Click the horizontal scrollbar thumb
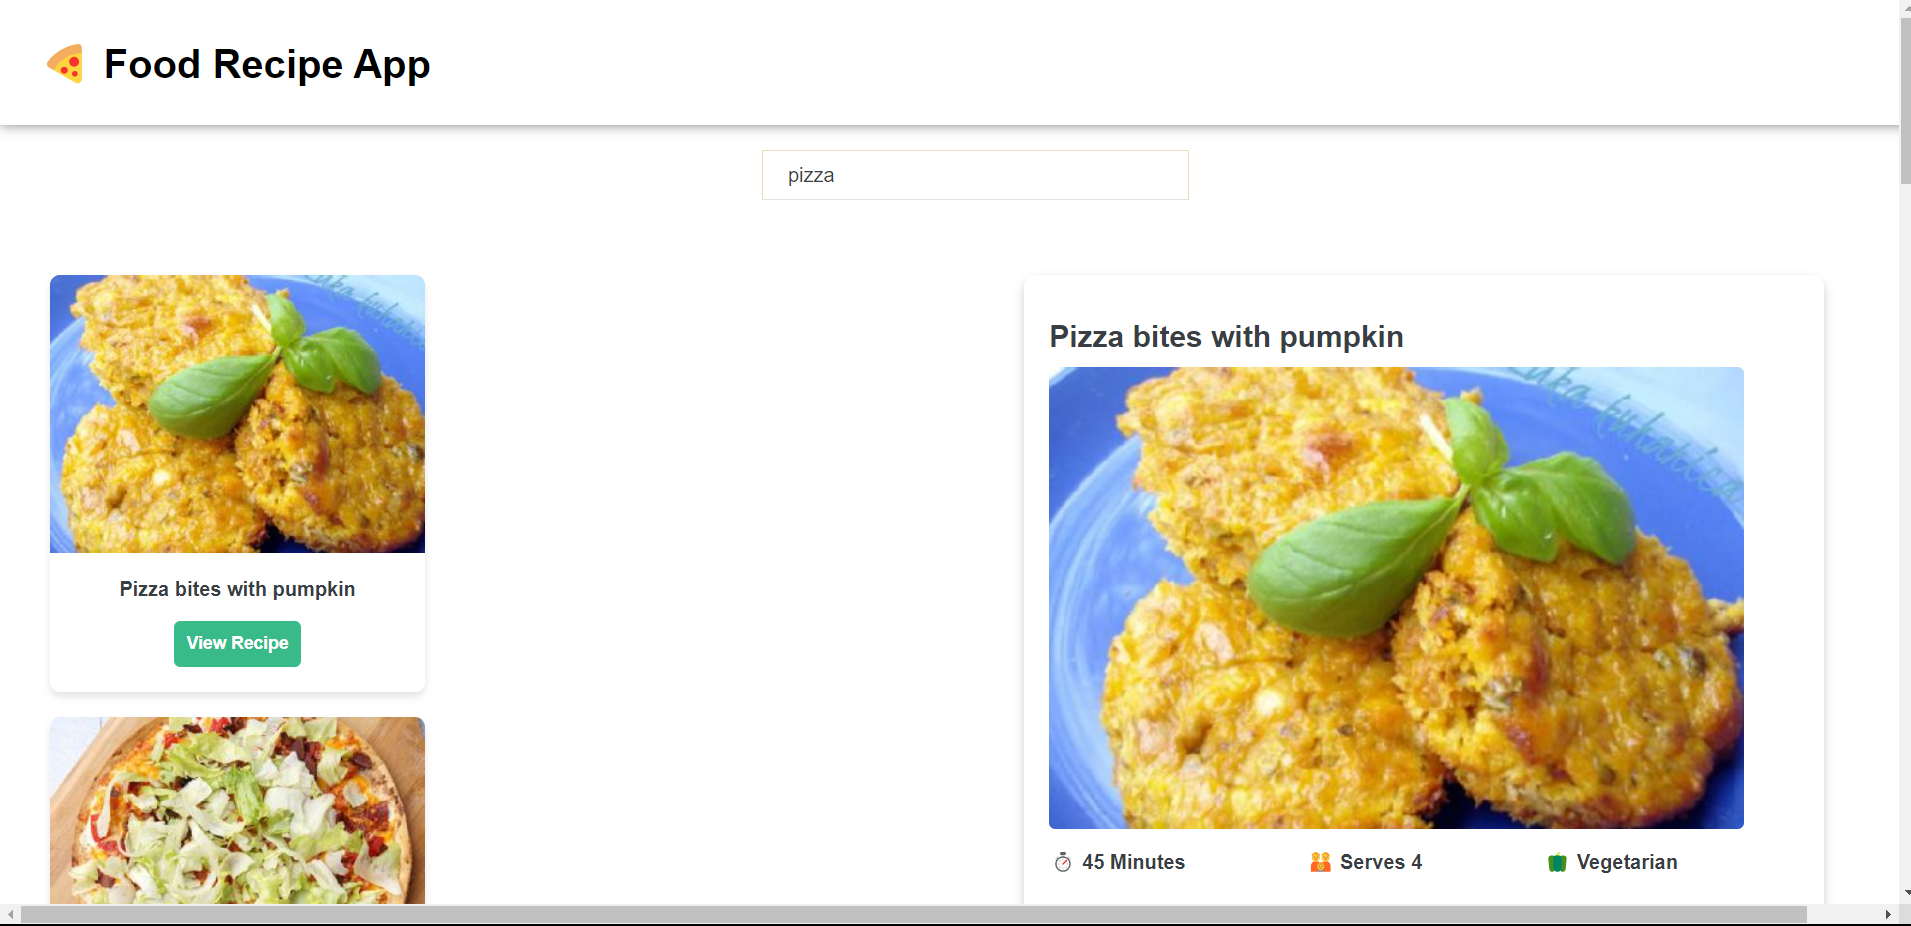The height and width of the screenshot is (926, 1911). [913, 915]
